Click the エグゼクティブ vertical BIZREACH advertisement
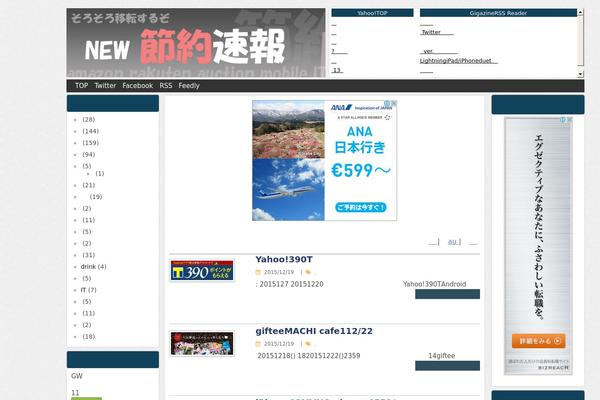The height and width of the screenshot is (400, 600). click(x=538, y=246)
